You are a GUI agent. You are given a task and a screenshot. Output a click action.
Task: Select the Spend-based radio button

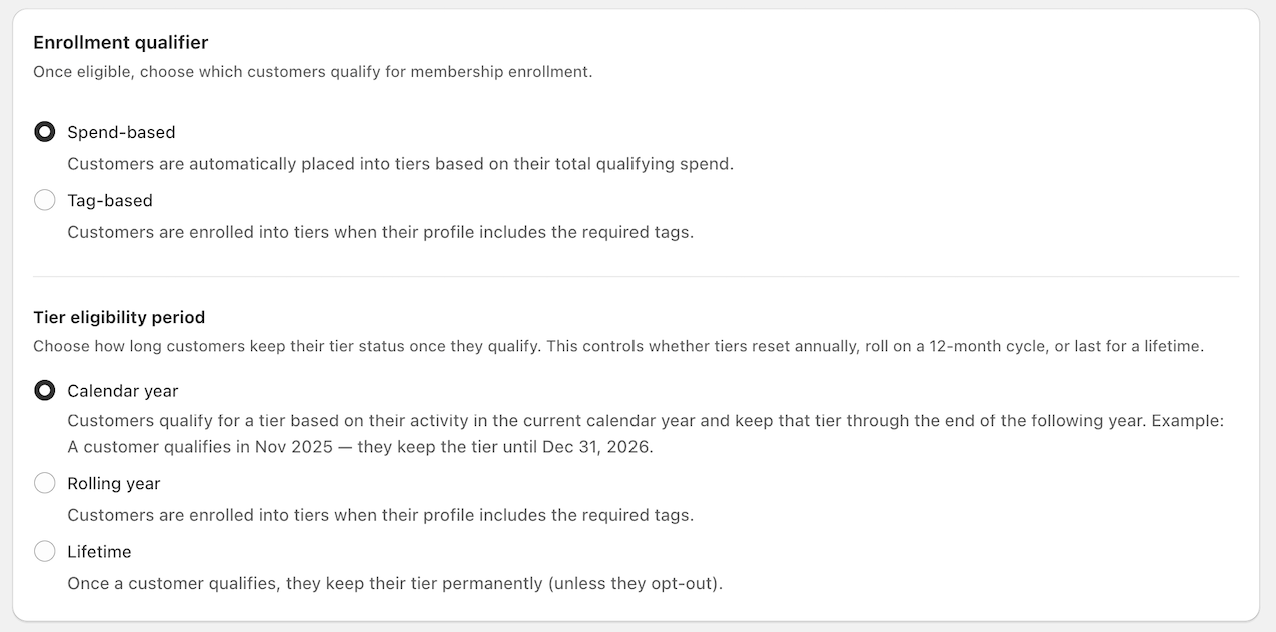coord(45,132)
